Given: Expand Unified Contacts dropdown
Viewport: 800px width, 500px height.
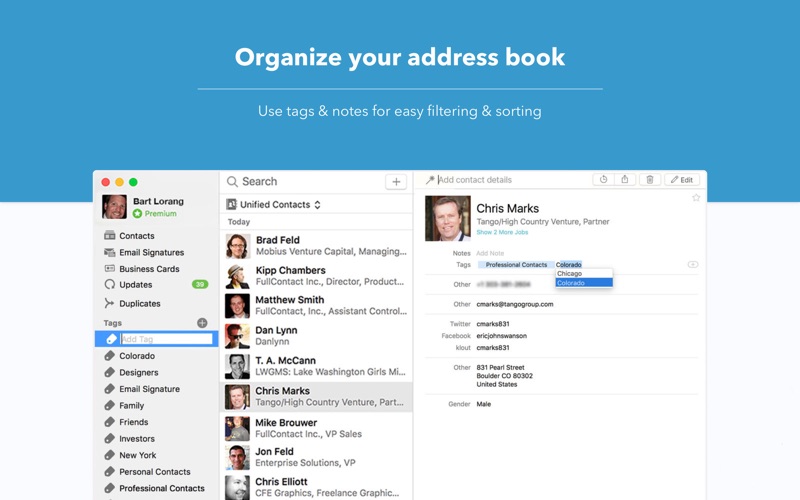Looking at the screenshot, I should pos(273,205).
